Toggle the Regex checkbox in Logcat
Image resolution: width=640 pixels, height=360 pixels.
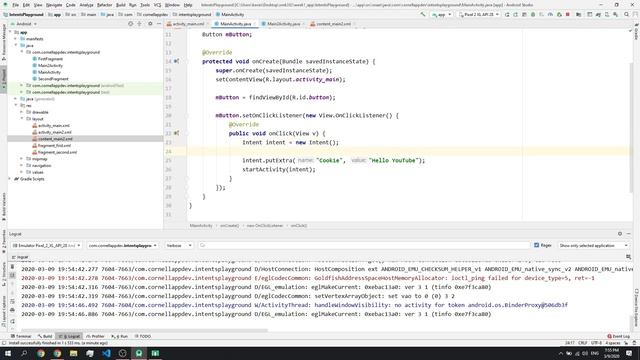coord(537,245)
